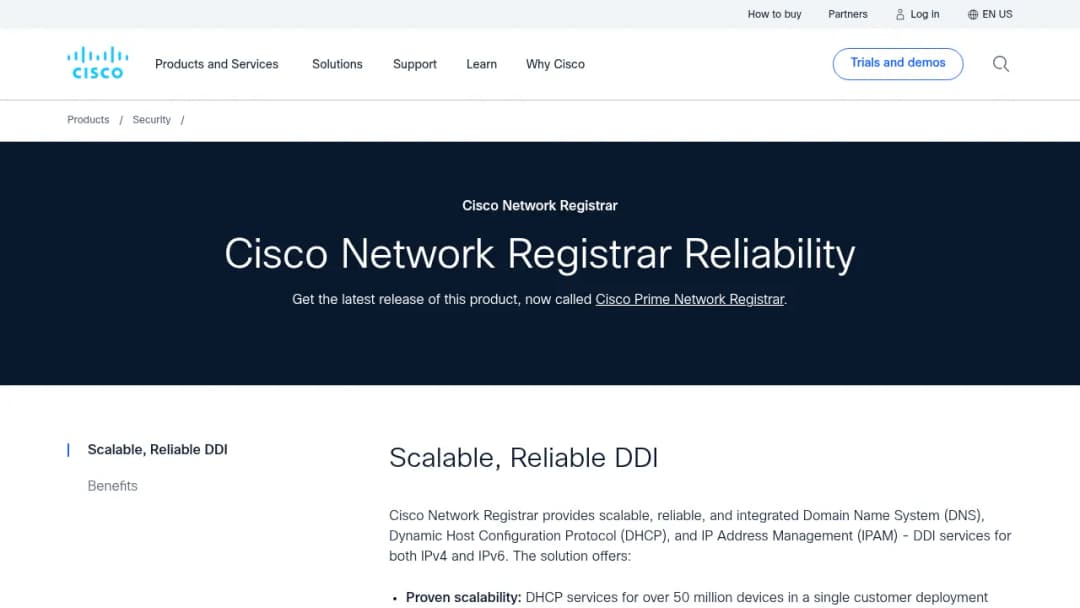This screenshot has width=1080, height=608.
Task: Click the Log in link
Action: pyautogui.click(x=924, y=14)
